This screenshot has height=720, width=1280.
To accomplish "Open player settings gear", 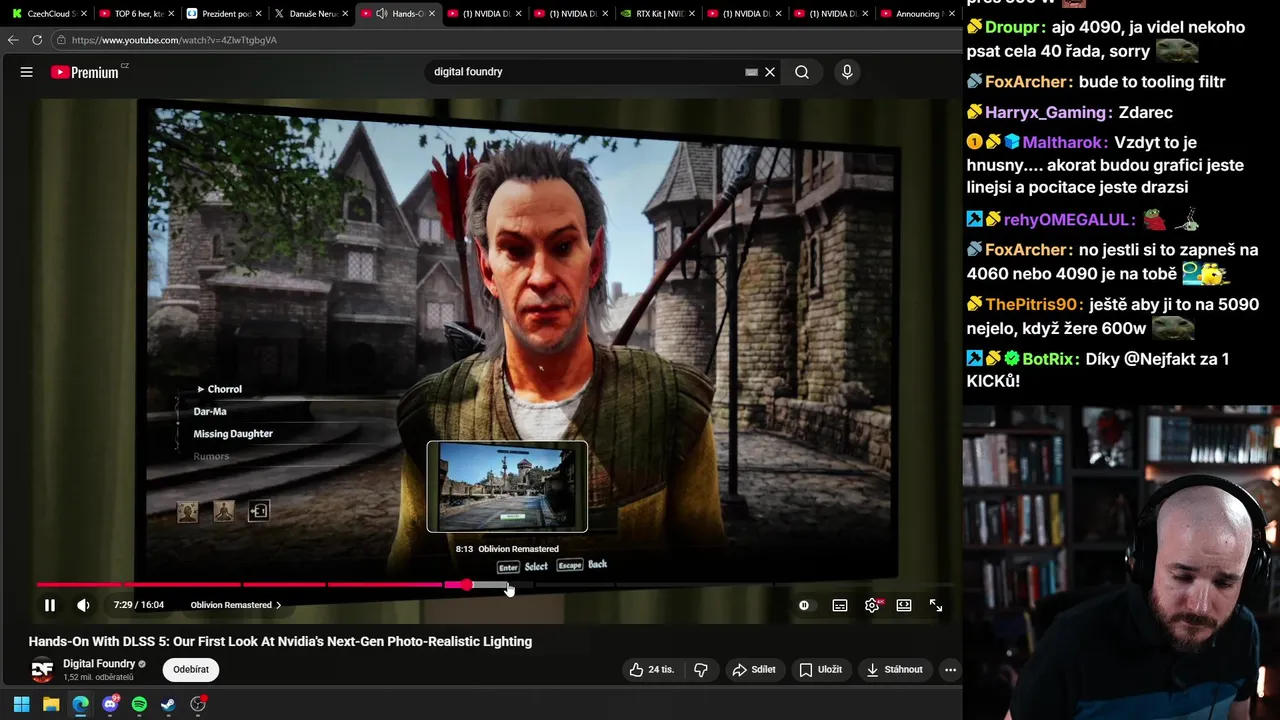I will click(x=872, y=605).
